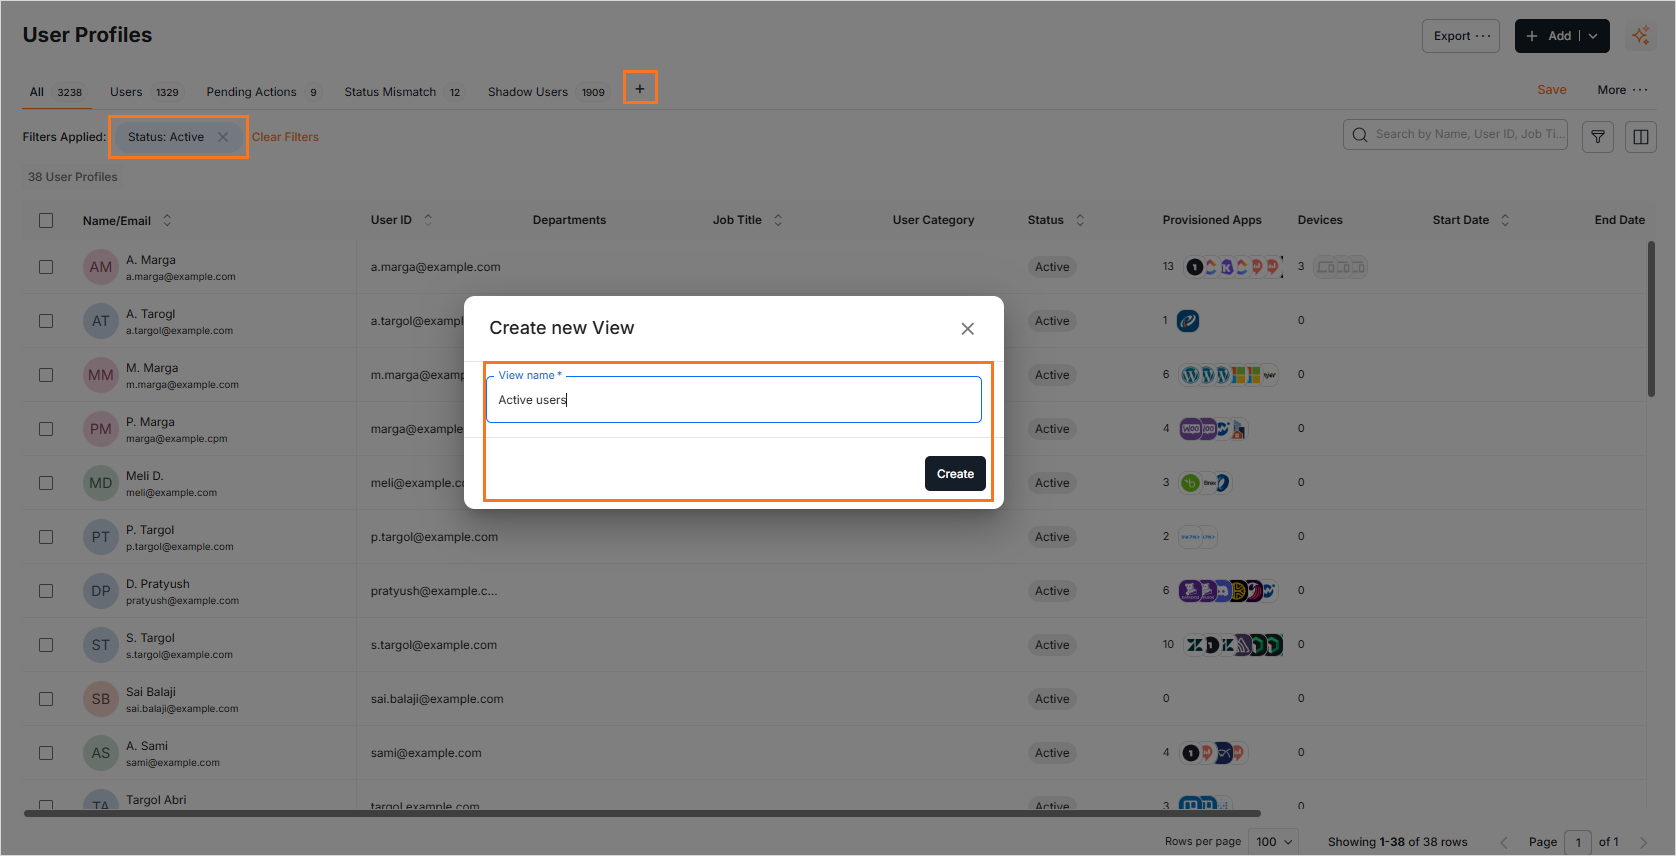Click the Clear Filters link
Screen dimensions: 1676x856
click(285, 137)
